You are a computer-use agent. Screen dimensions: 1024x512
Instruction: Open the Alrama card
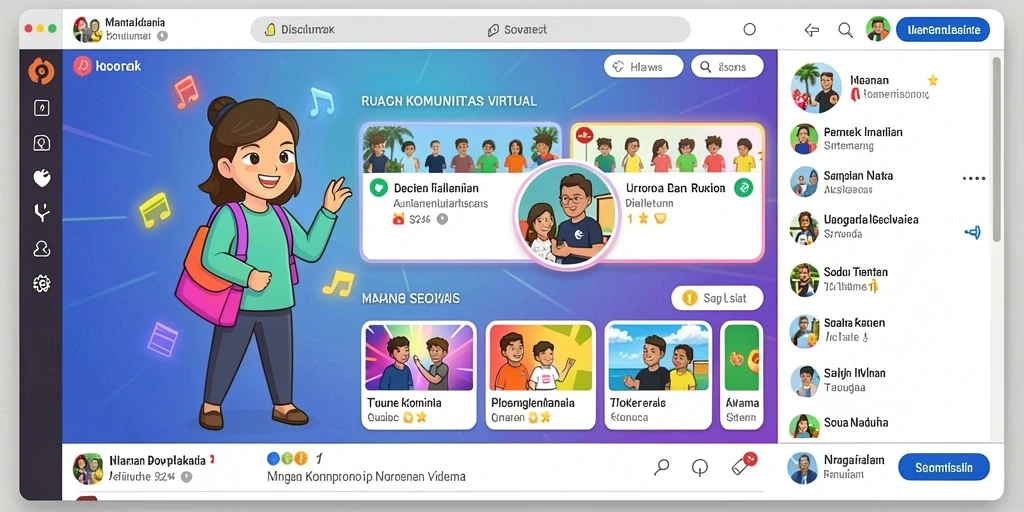[741, 375]
